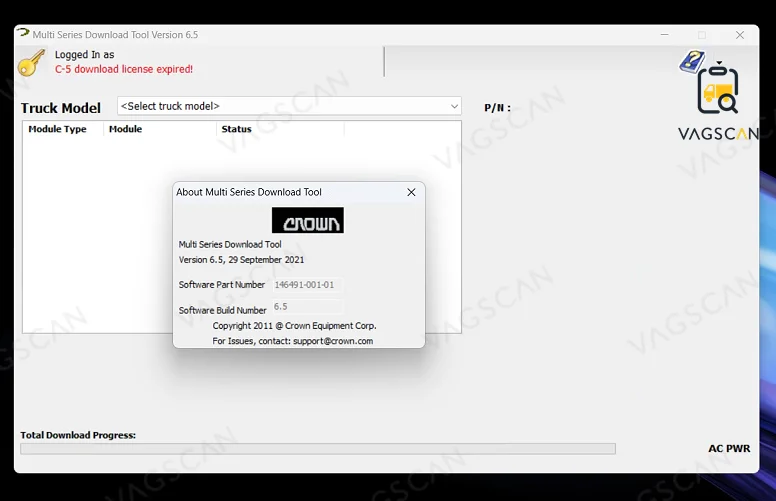776x501 pixels.
Task: Click the Copyright 2011 Crown Equipment Corp. text
Action: (294, 326)
